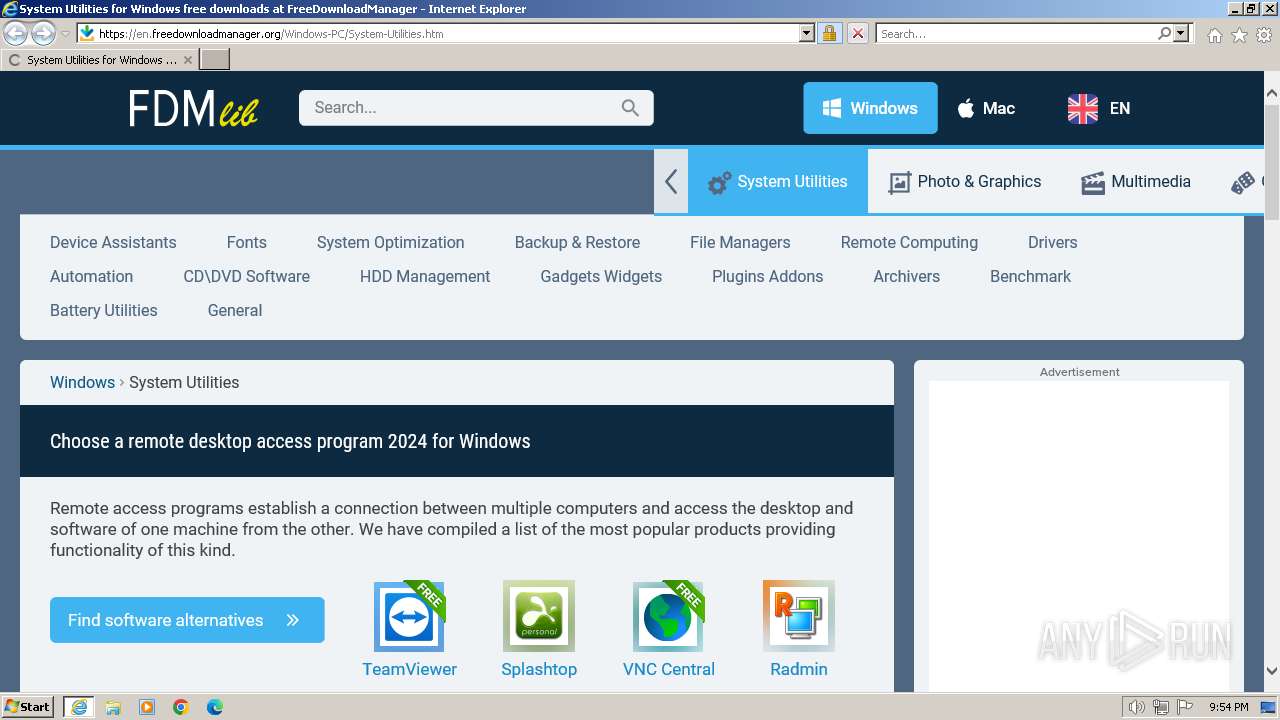Click the IE forward arrow button
1280x720 pixels.
pos(43,33)
